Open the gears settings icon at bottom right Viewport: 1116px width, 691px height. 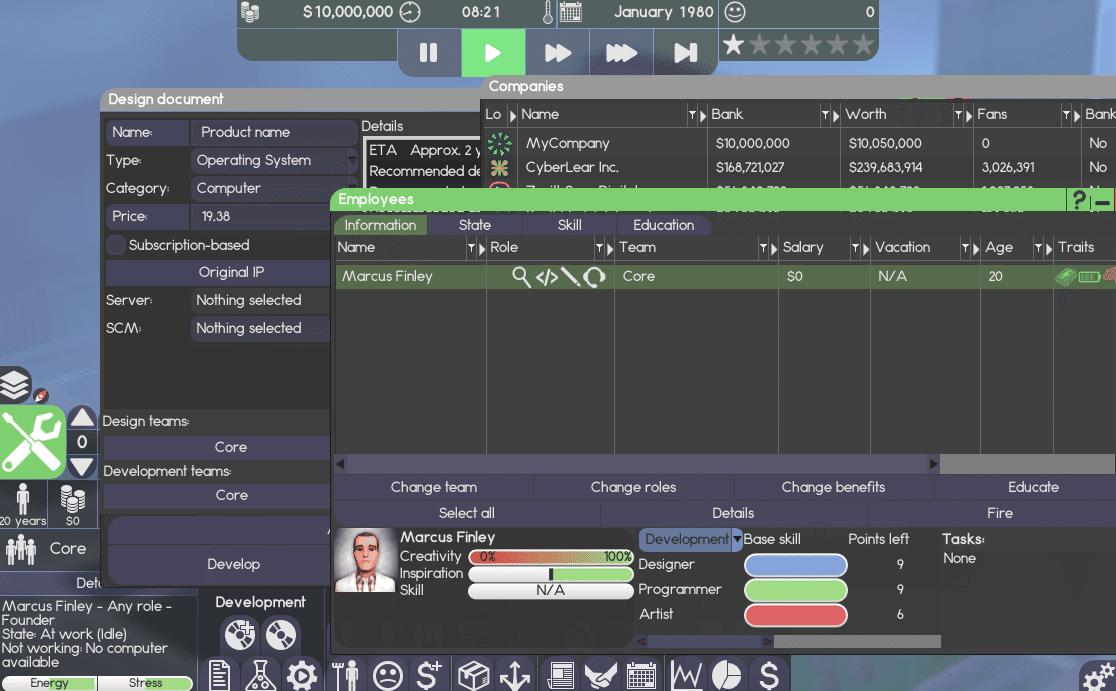pos(1100,676)
